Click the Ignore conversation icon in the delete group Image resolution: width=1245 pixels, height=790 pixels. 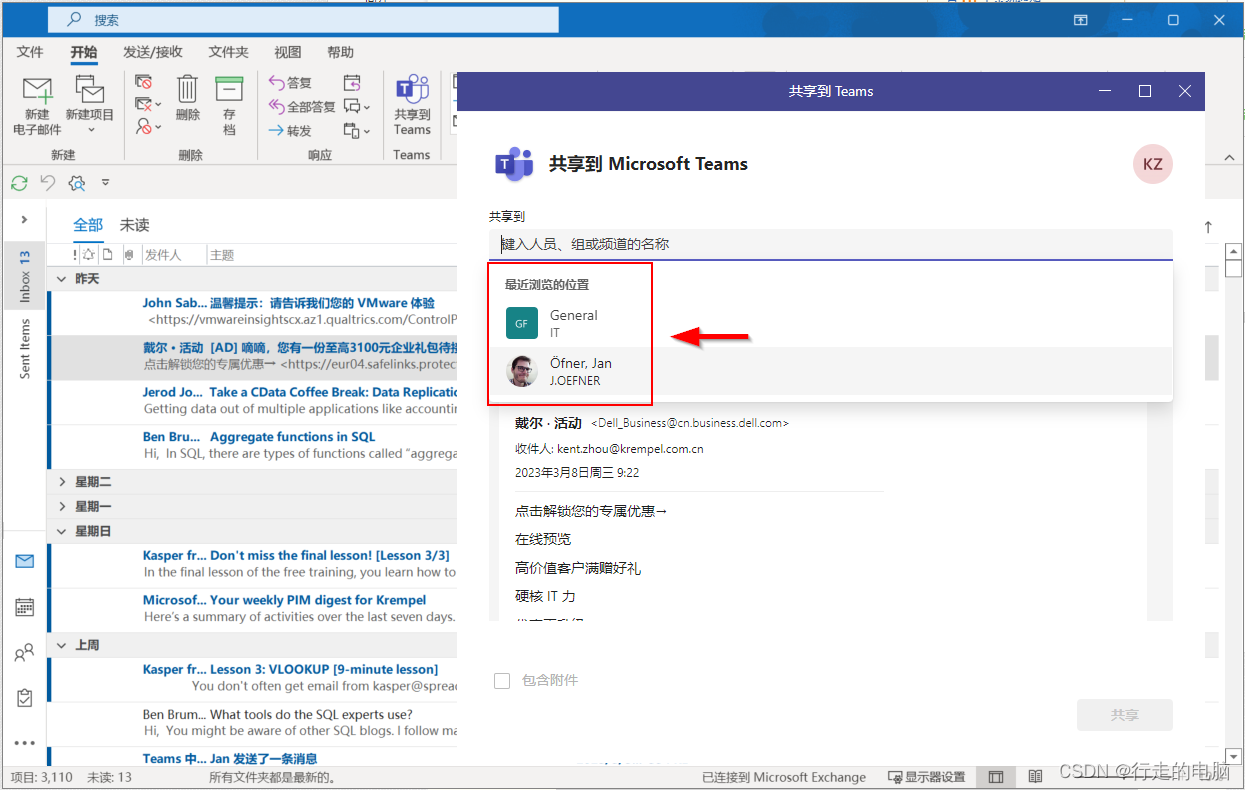pos(144,82)
